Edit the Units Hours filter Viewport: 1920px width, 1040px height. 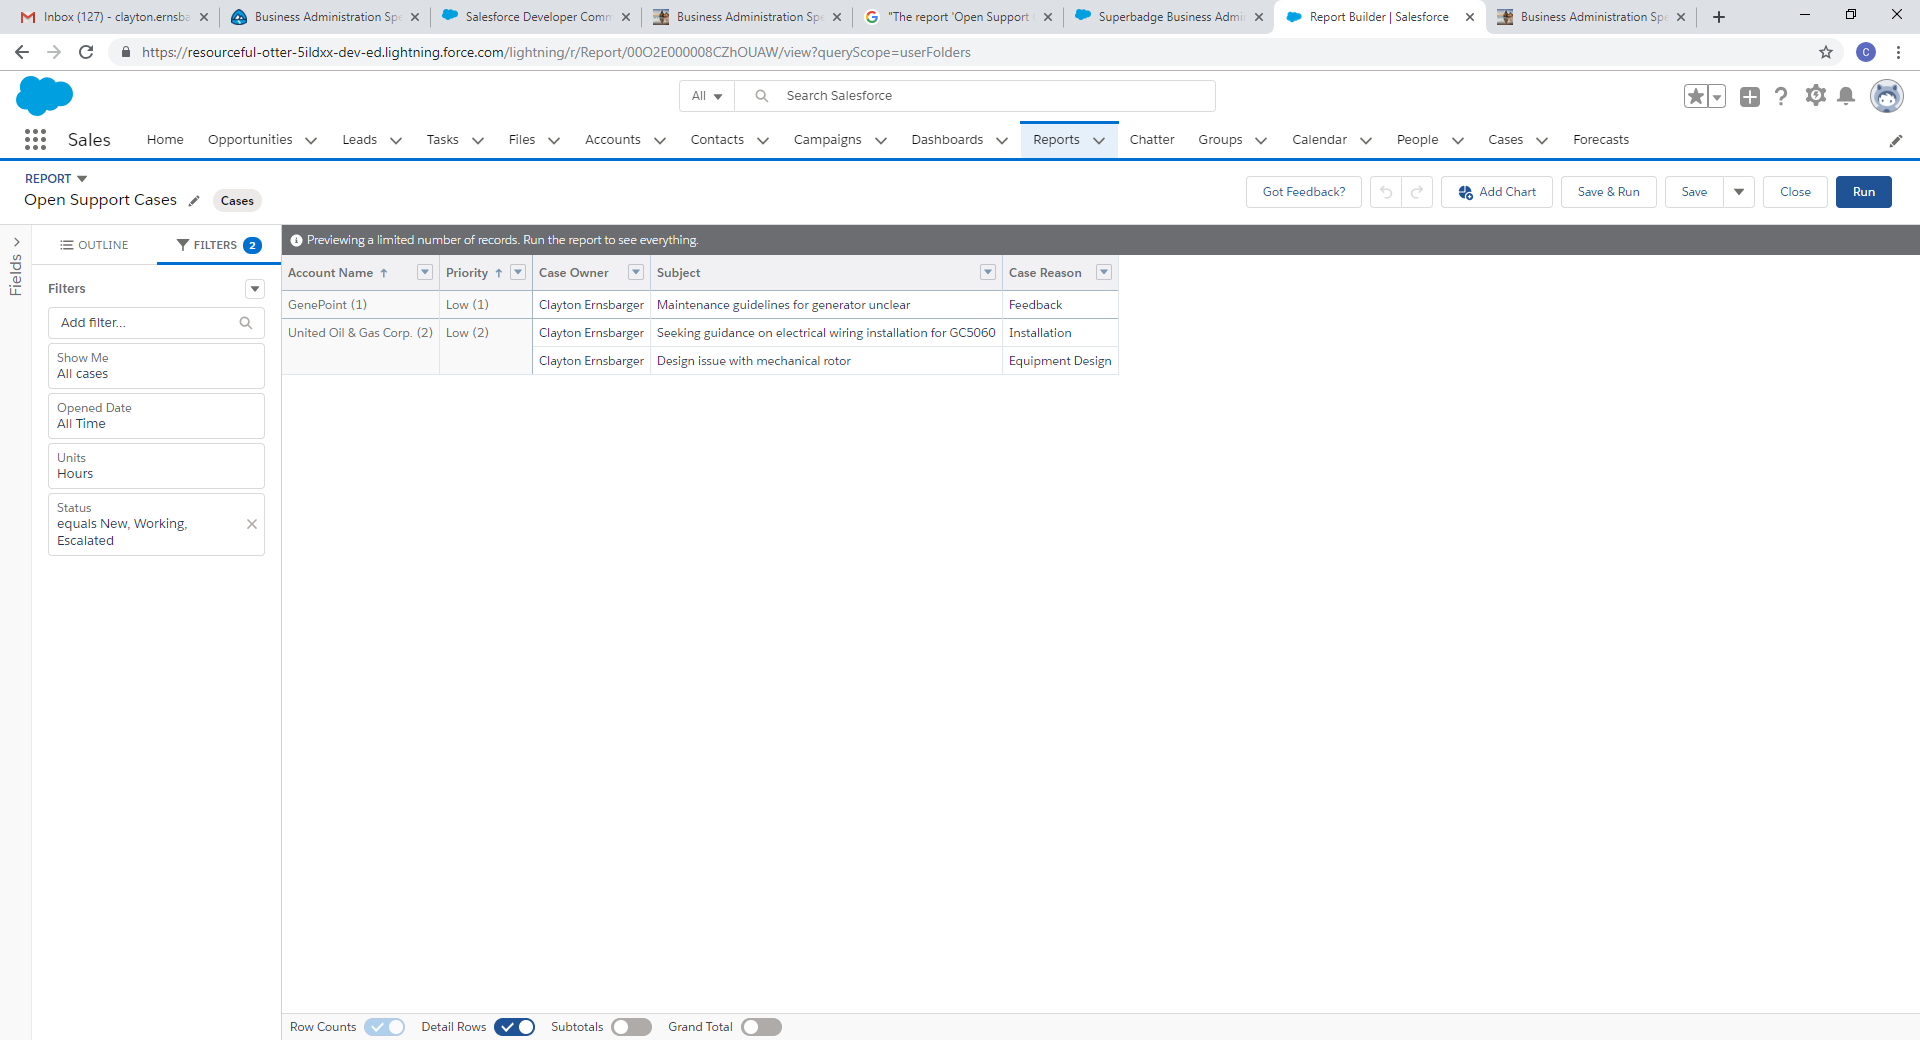(x=156, y=466)
